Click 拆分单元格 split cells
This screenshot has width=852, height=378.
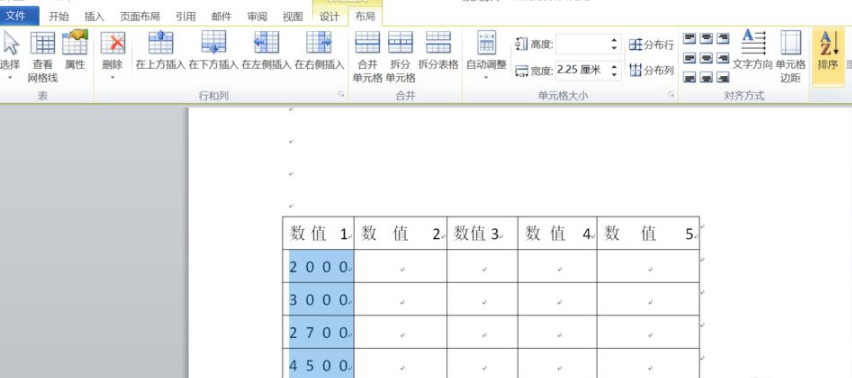tap(400, 56)
